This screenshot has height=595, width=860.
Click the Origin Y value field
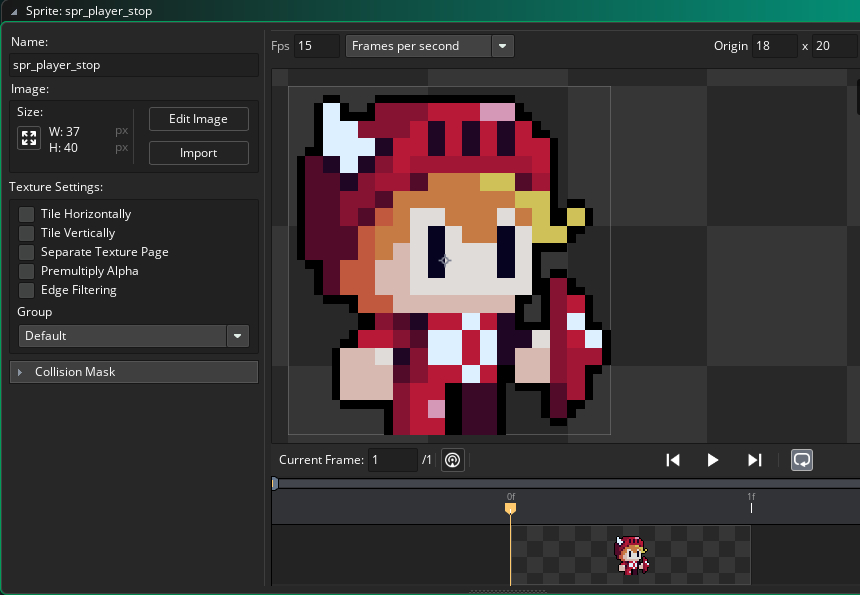click(x=834, y=46)
